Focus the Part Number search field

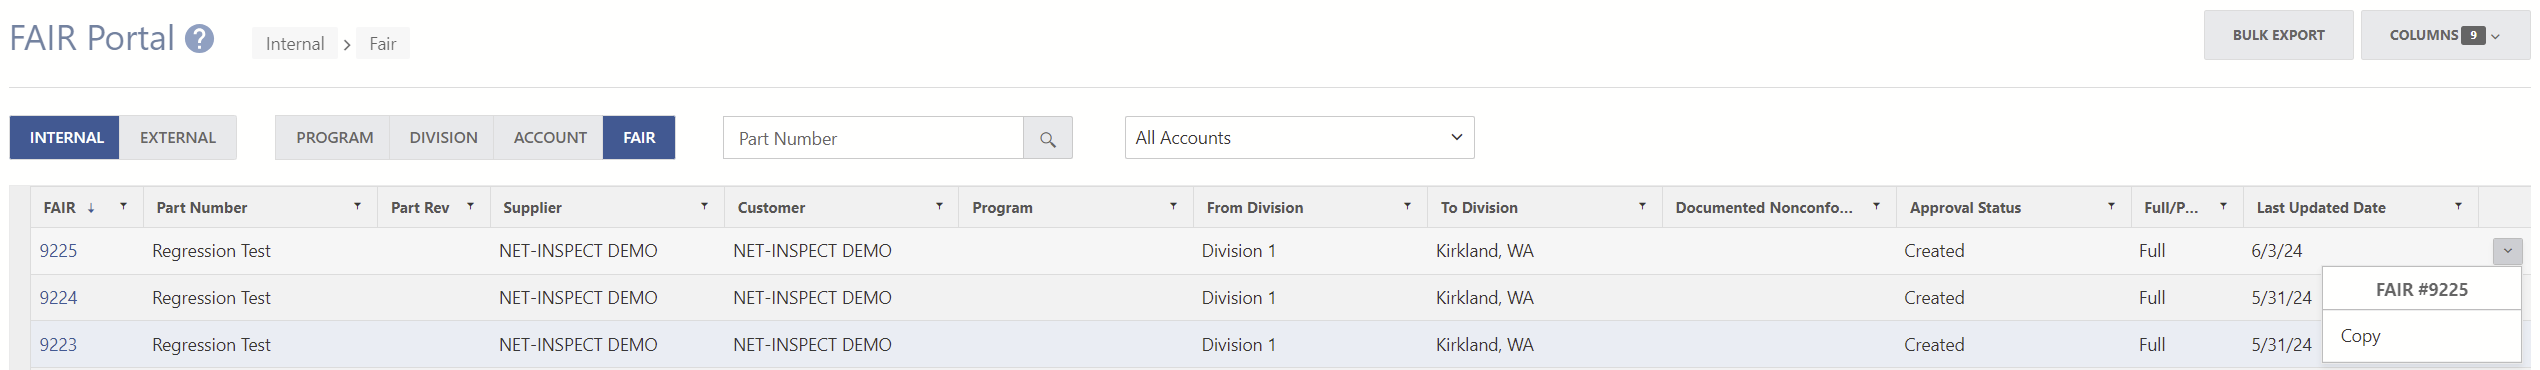click(x=873, y=138)
